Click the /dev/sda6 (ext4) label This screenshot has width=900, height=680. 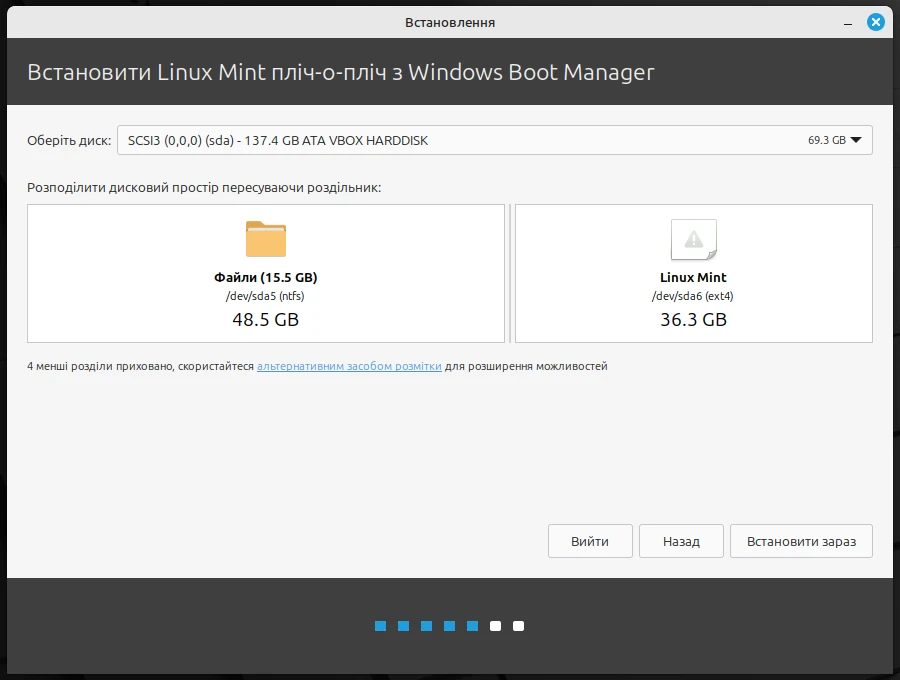[x=693, y=296]
